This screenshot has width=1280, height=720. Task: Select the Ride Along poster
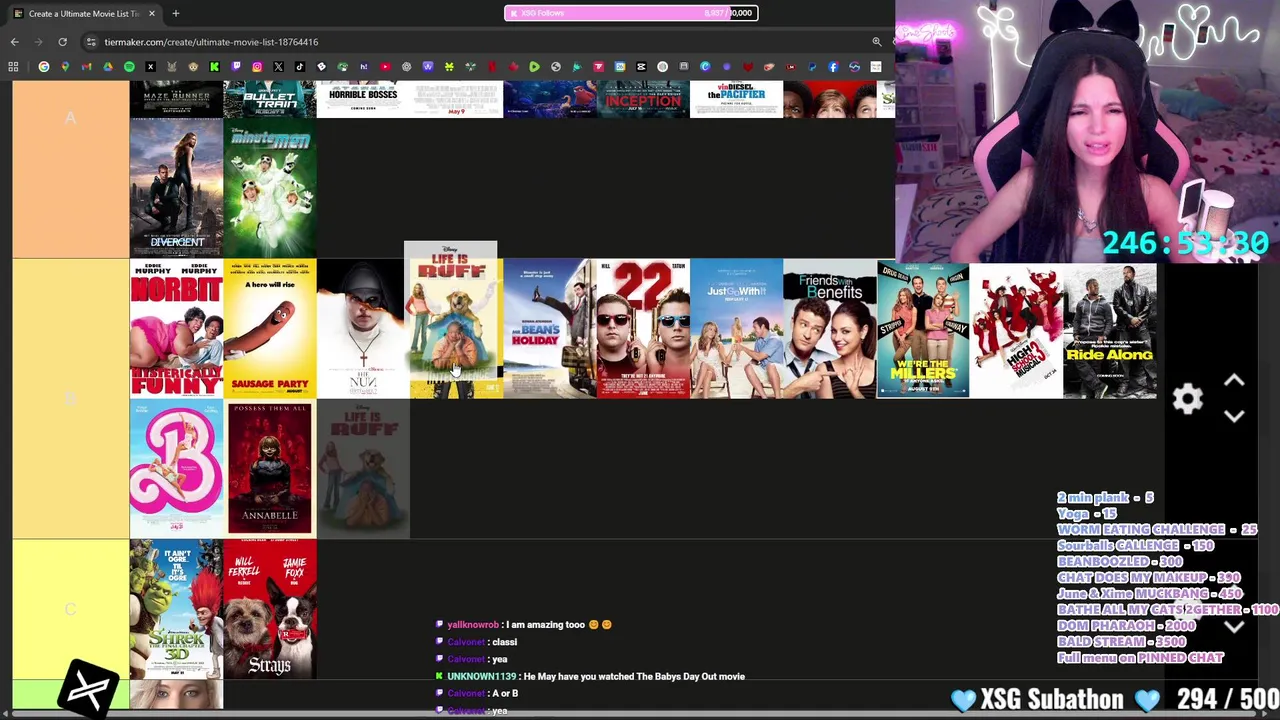pos(1110,328)
